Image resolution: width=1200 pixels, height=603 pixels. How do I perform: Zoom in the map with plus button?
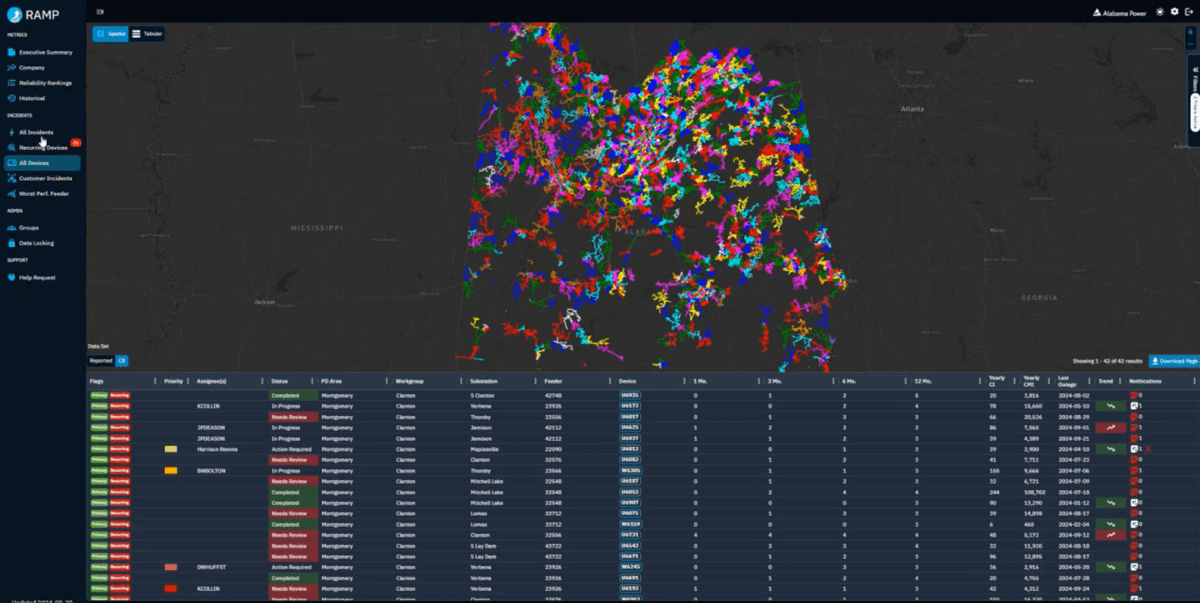[x=1190, y=32]
